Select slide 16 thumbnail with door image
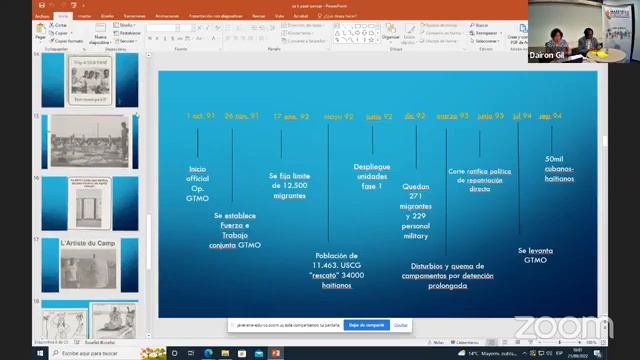 point(90,203)
